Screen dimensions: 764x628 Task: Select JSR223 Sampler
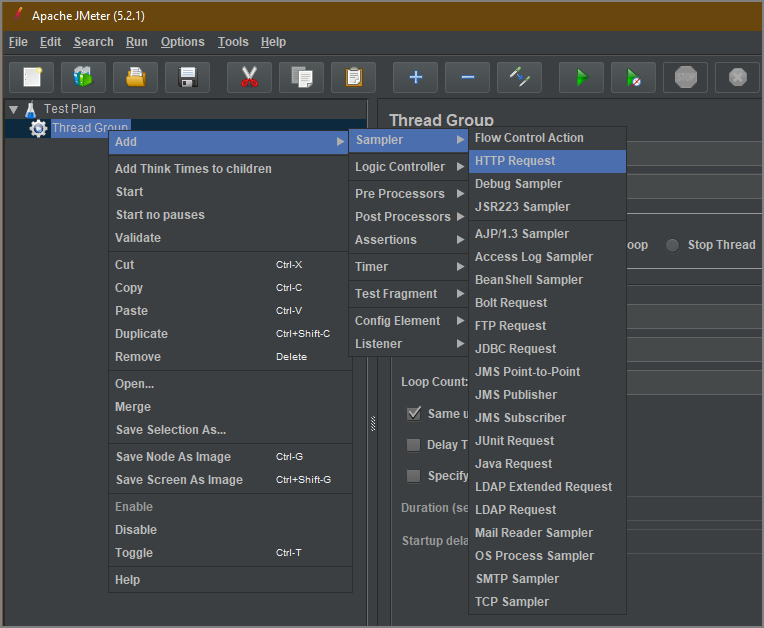click(548, 207)
